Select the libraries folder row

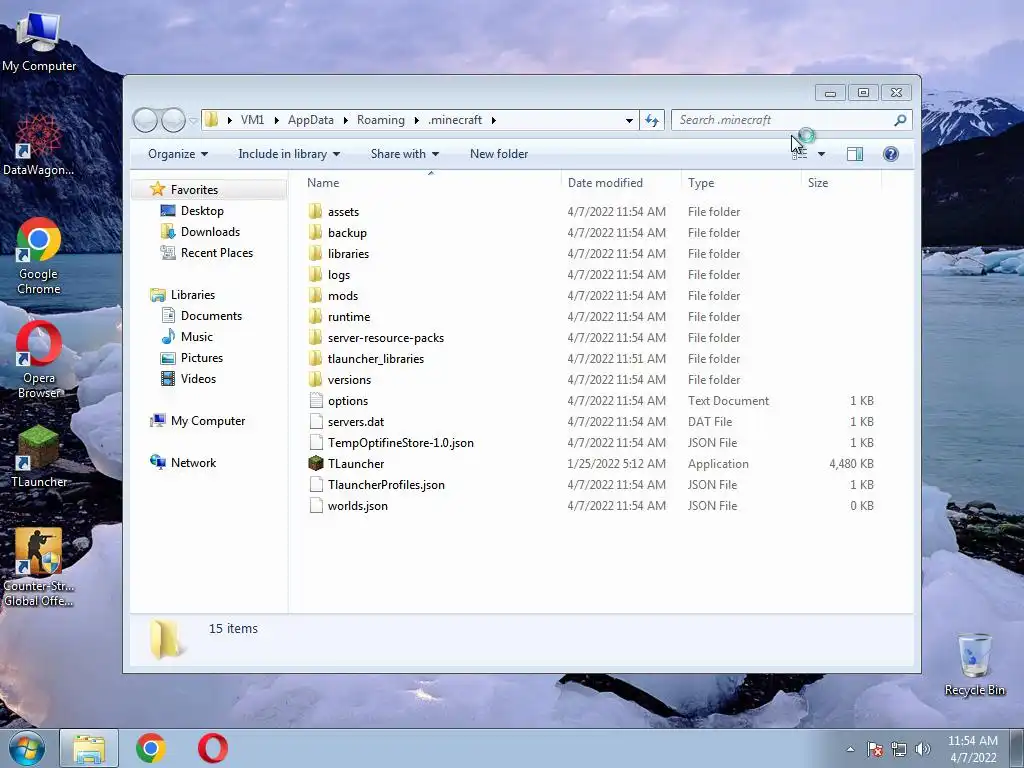591,253
